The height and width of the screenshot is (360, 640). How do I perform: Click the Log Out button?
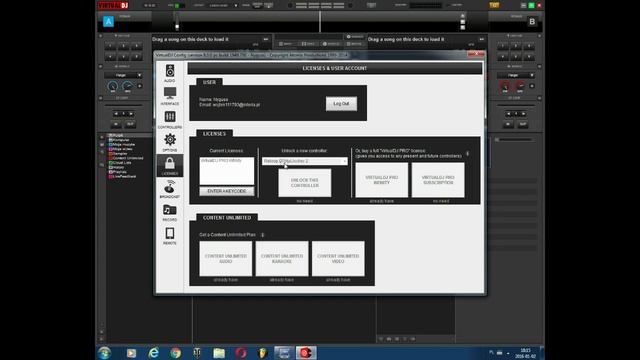(x=341, y=104)
